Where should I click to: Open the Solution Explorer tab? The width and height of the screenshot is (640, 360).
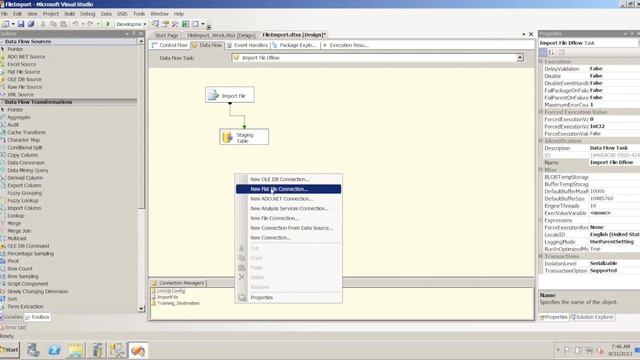(x=591, y=317)
